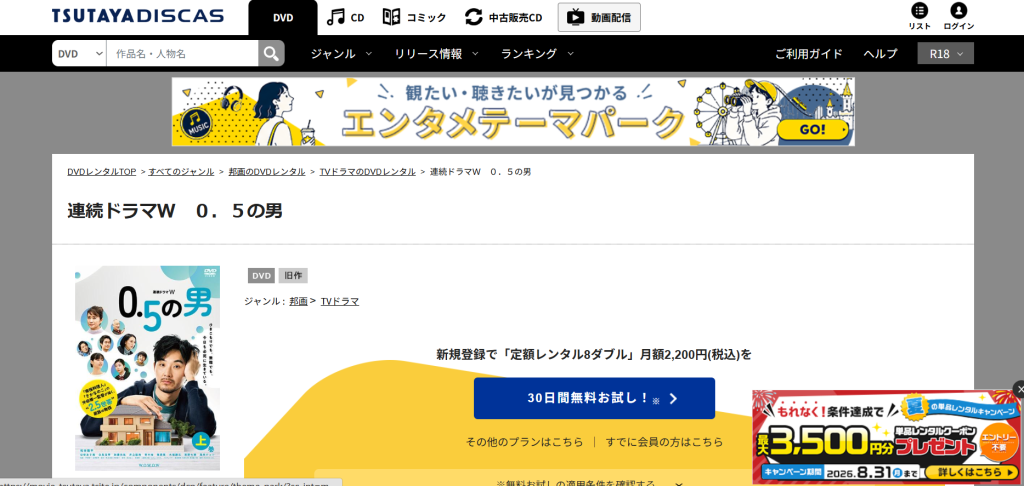Image resolution: width=1024 pixels, height=486 pixels.
Task: Click the 邦画 genre link
Action: (x=298, y=301)
